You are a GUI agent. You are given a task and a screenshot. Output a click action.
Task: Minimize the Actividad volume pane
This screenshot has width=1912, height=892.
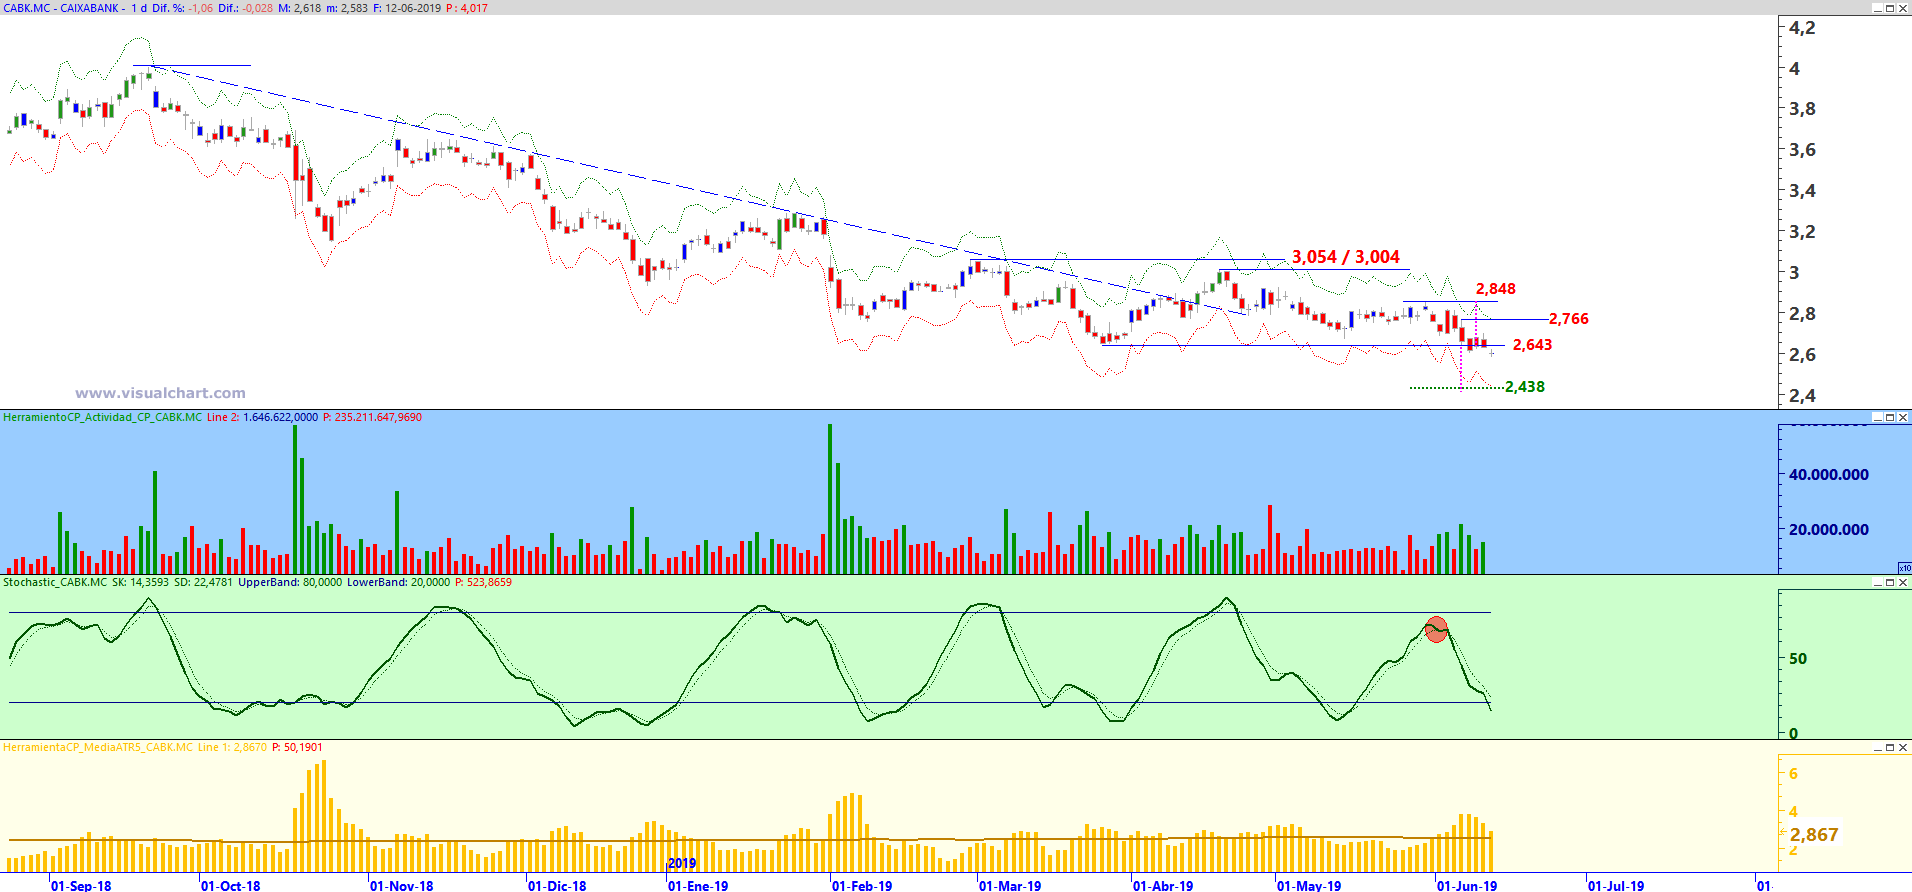click(x=1877, y=417)
